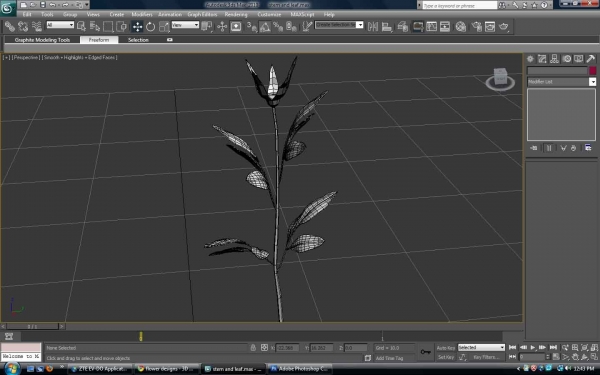The image size is (600, 375).
Task: Toggle the Percent Snap button
Action: click(278, 26)
